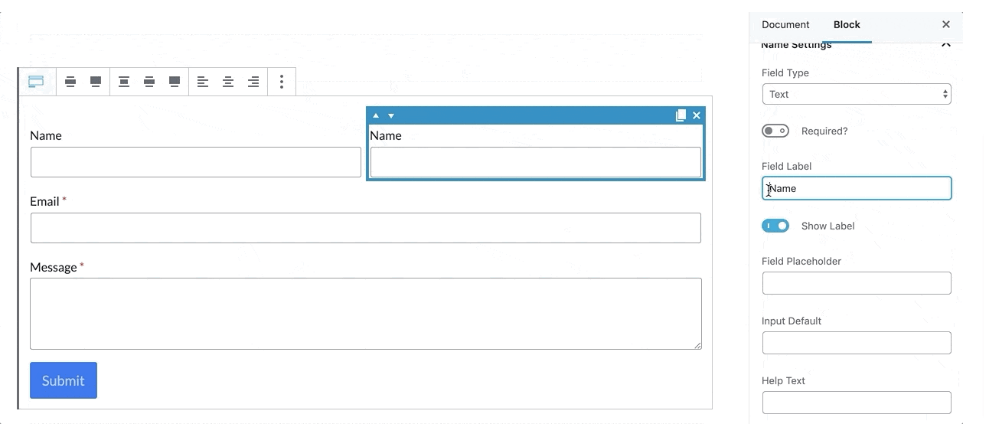Click the blue Submit button

[x=63, y=380]
